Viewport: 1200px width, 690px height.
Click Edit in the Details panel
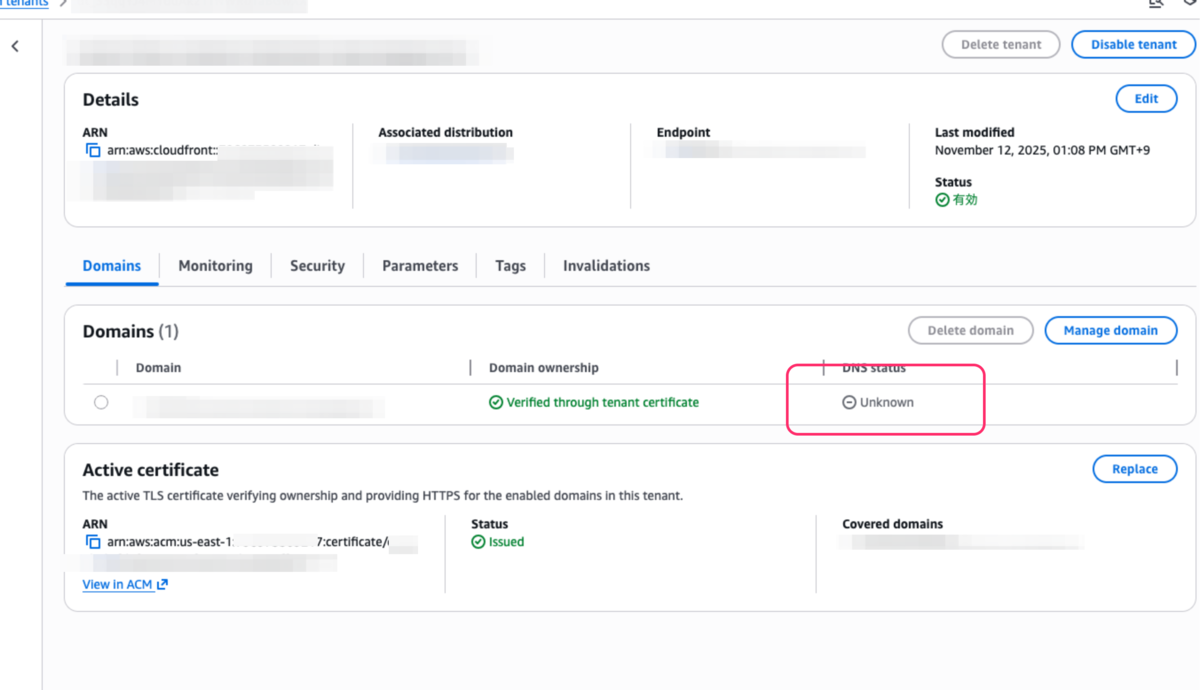point(1146,99)
